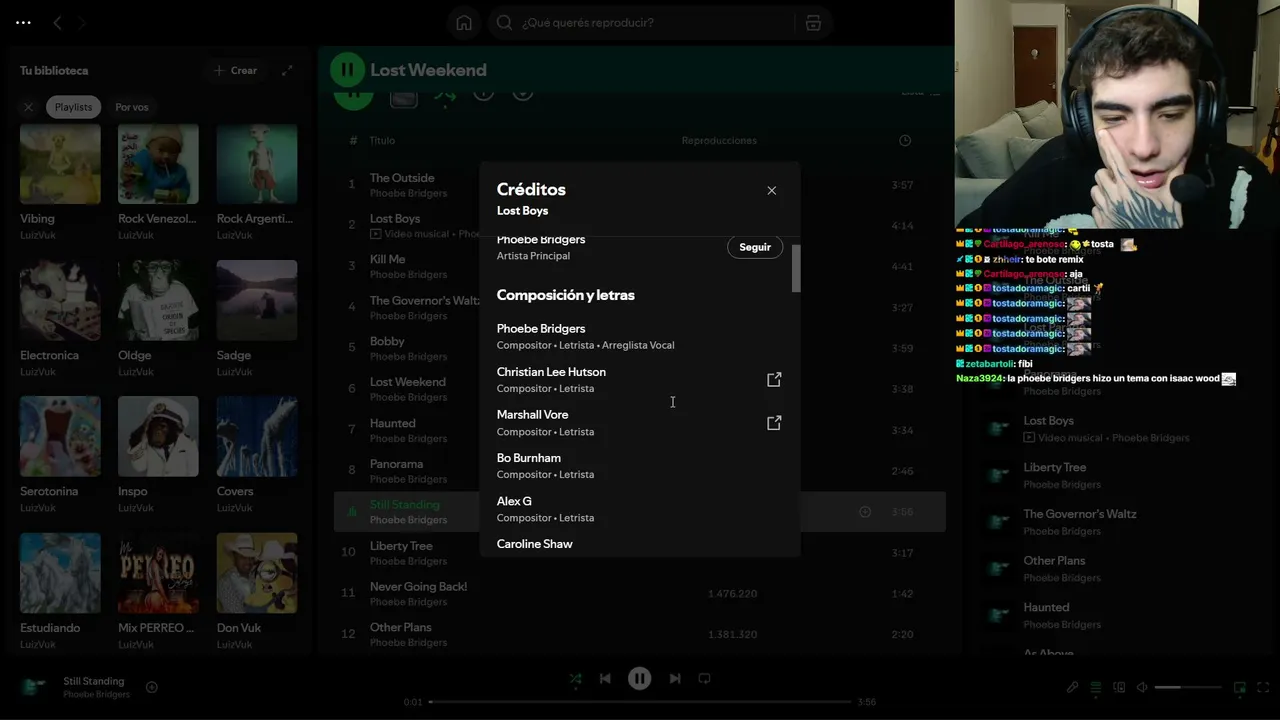Select the track Panorama

(396, 464)
